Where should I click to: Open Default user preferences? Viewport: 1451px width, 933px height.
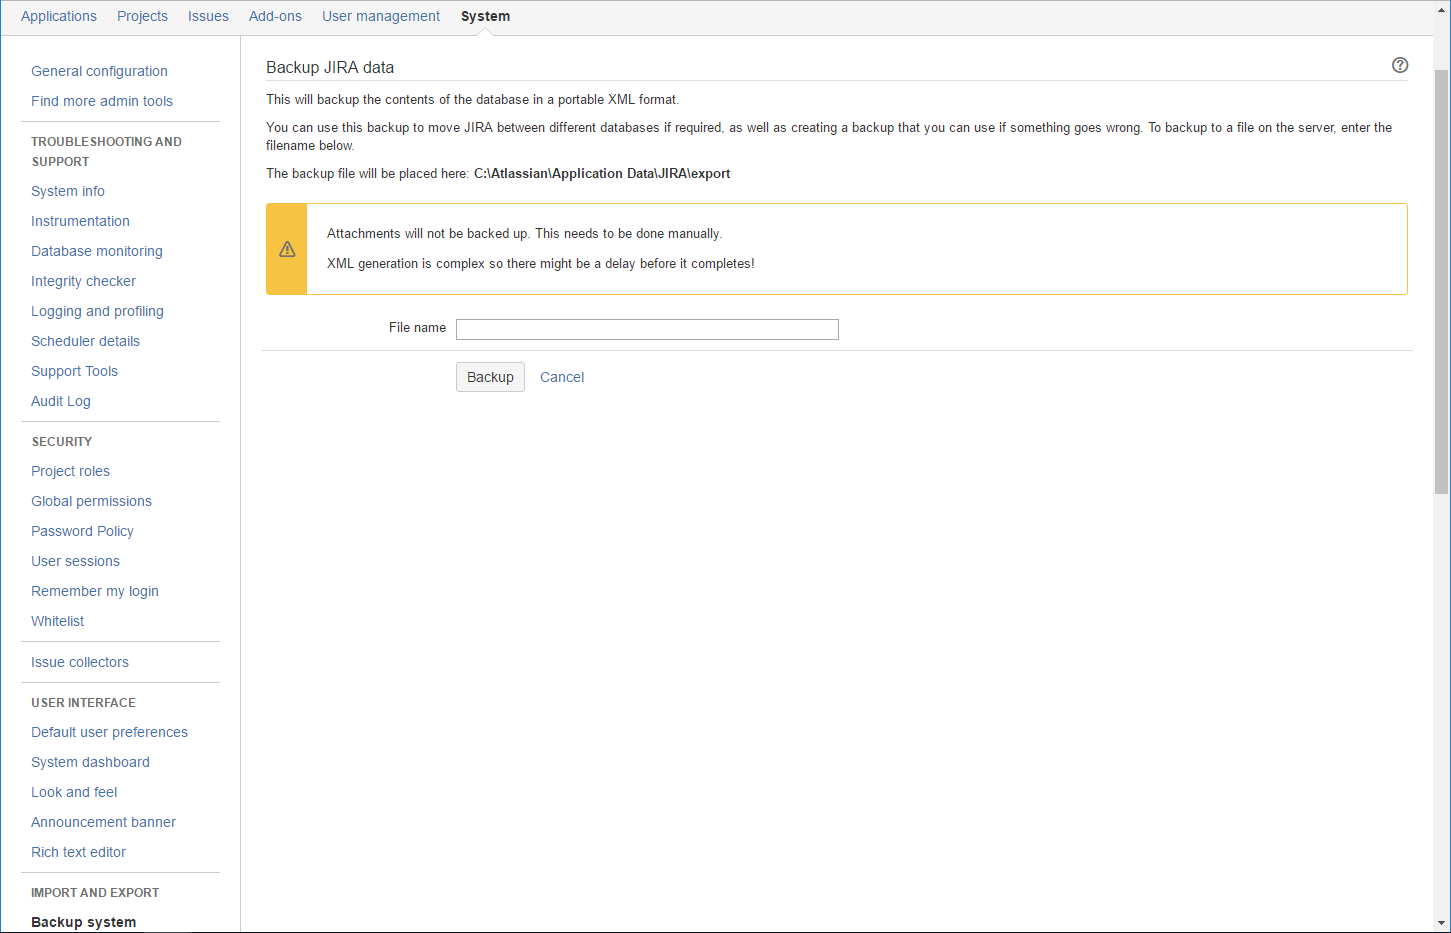point(109,732)
